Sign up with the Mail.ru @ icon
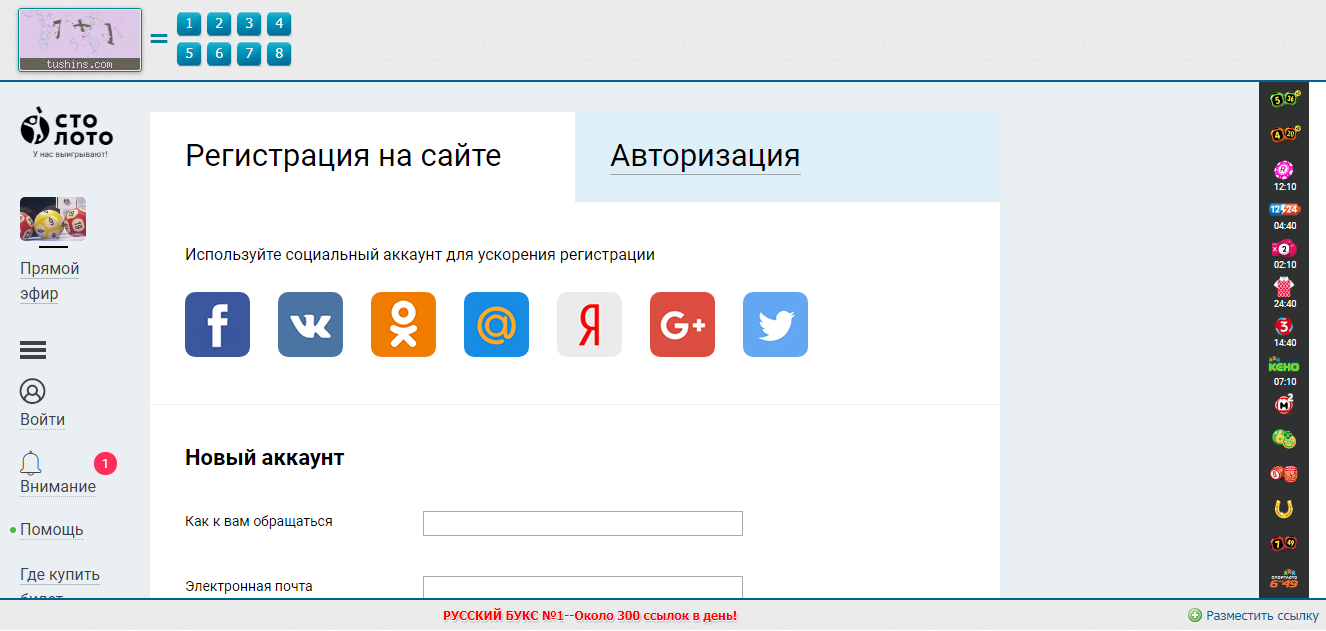 click(x=496, y=324)
